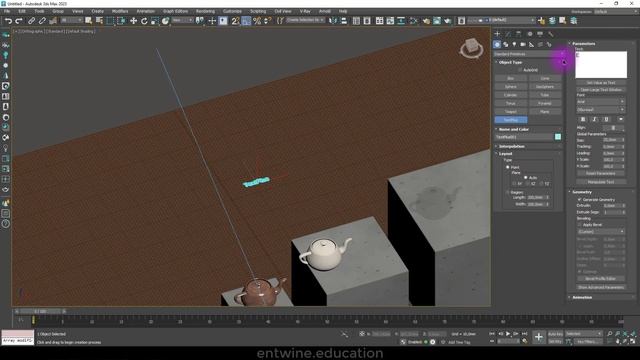Select the Region layout radio button
The height and width of the screenshot is (360, 640).
pyautogui.click(x=508, y=192)
